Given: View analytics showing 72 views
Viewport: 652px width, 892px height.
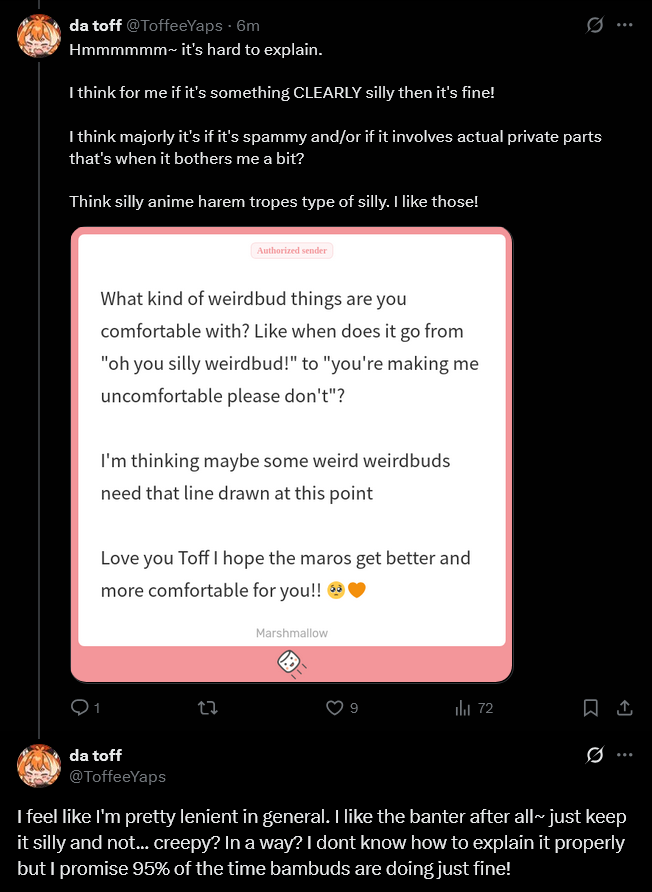Looking at the screenshot, I should pyautogui.click(x=464, y=708).
